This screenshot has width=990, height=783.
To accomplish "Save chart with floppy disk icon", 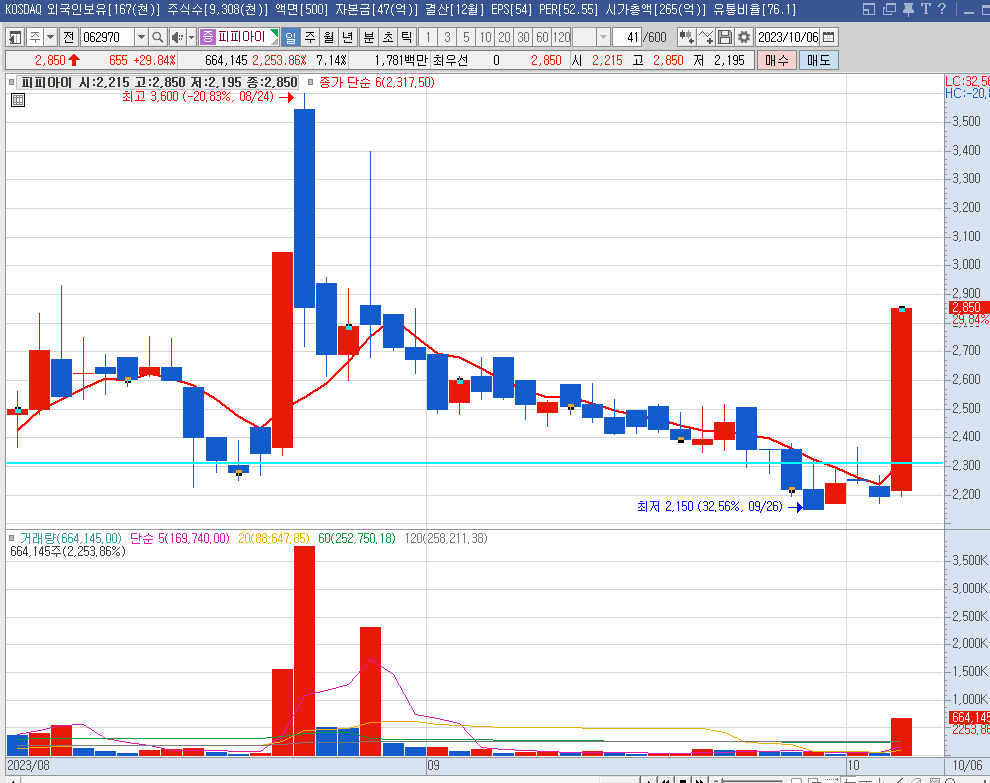I will pos(725,37).
